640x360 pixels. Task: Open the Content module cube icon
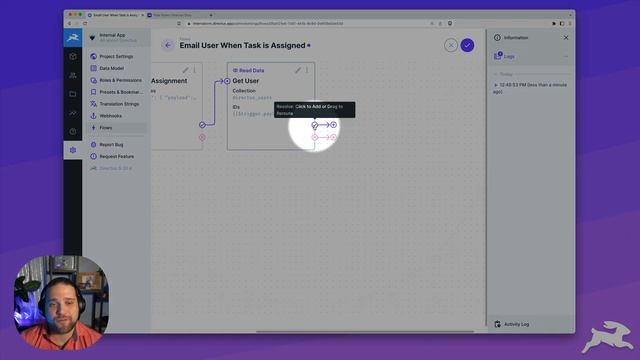[x=73, y=56]
